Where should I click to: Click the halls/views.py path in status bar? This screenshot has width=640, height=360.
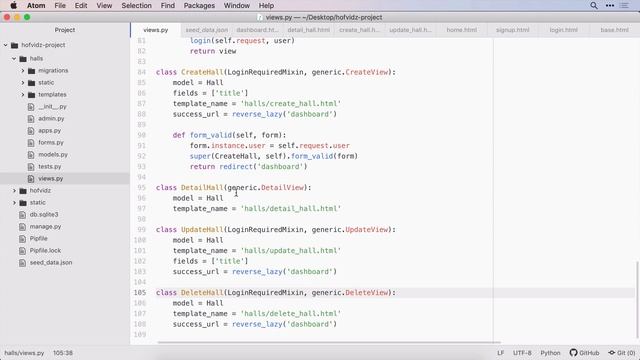coord(24,353)
